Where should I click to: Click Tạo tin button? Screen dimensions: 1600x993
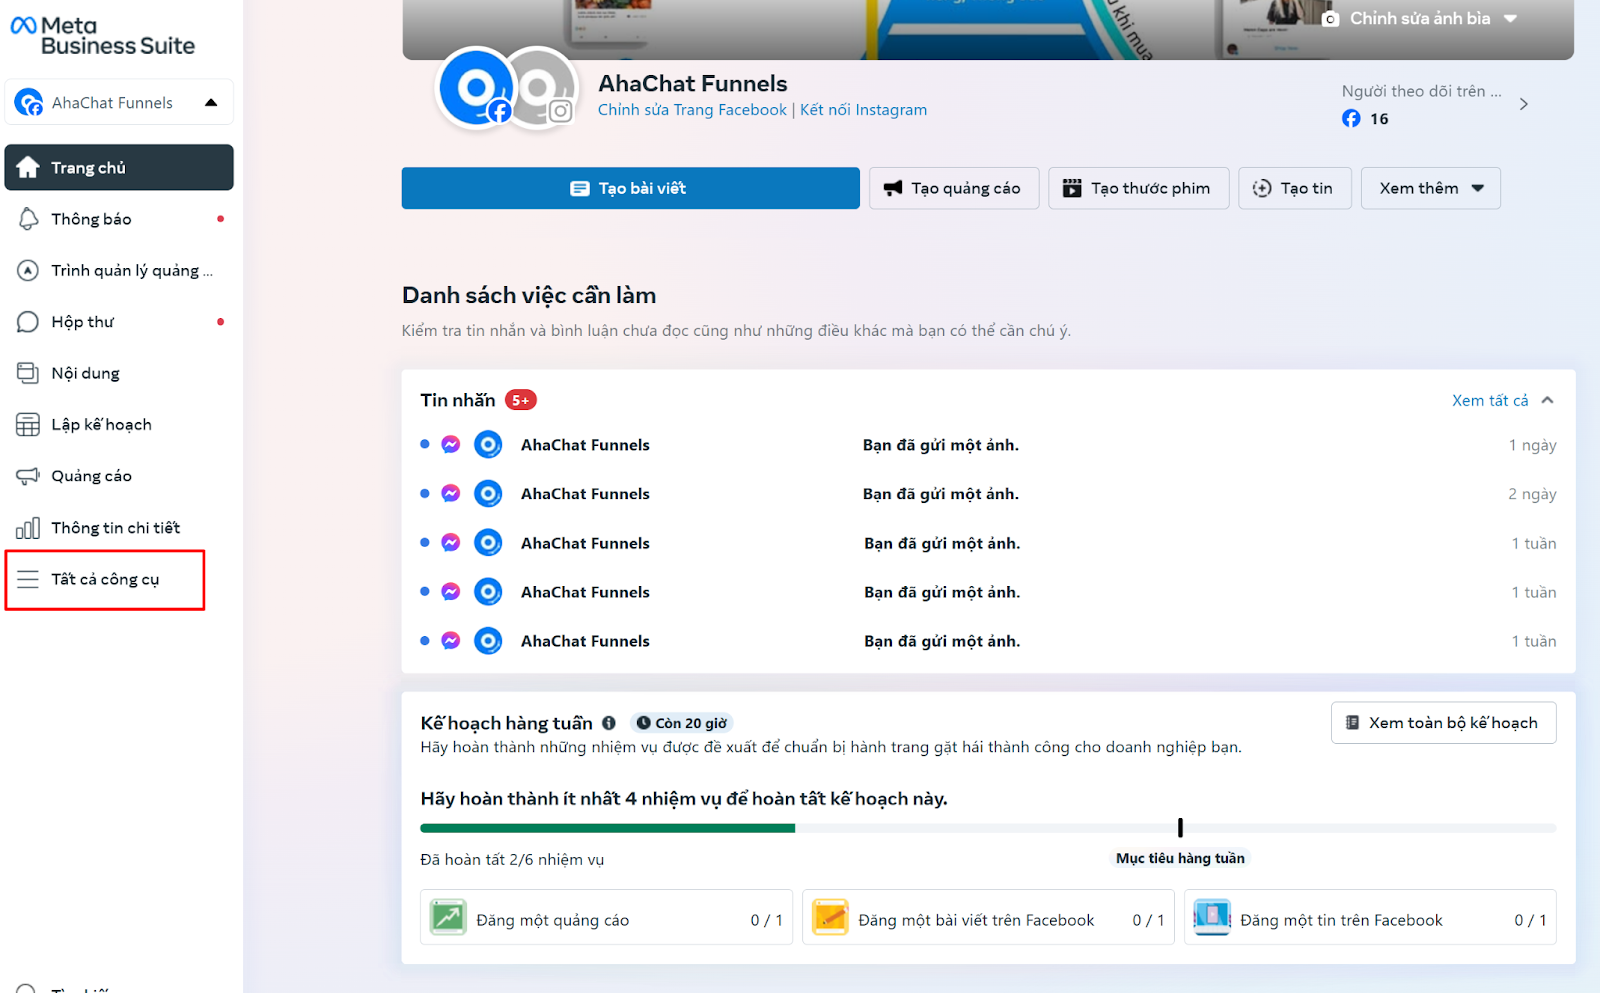coord(1295,188)
